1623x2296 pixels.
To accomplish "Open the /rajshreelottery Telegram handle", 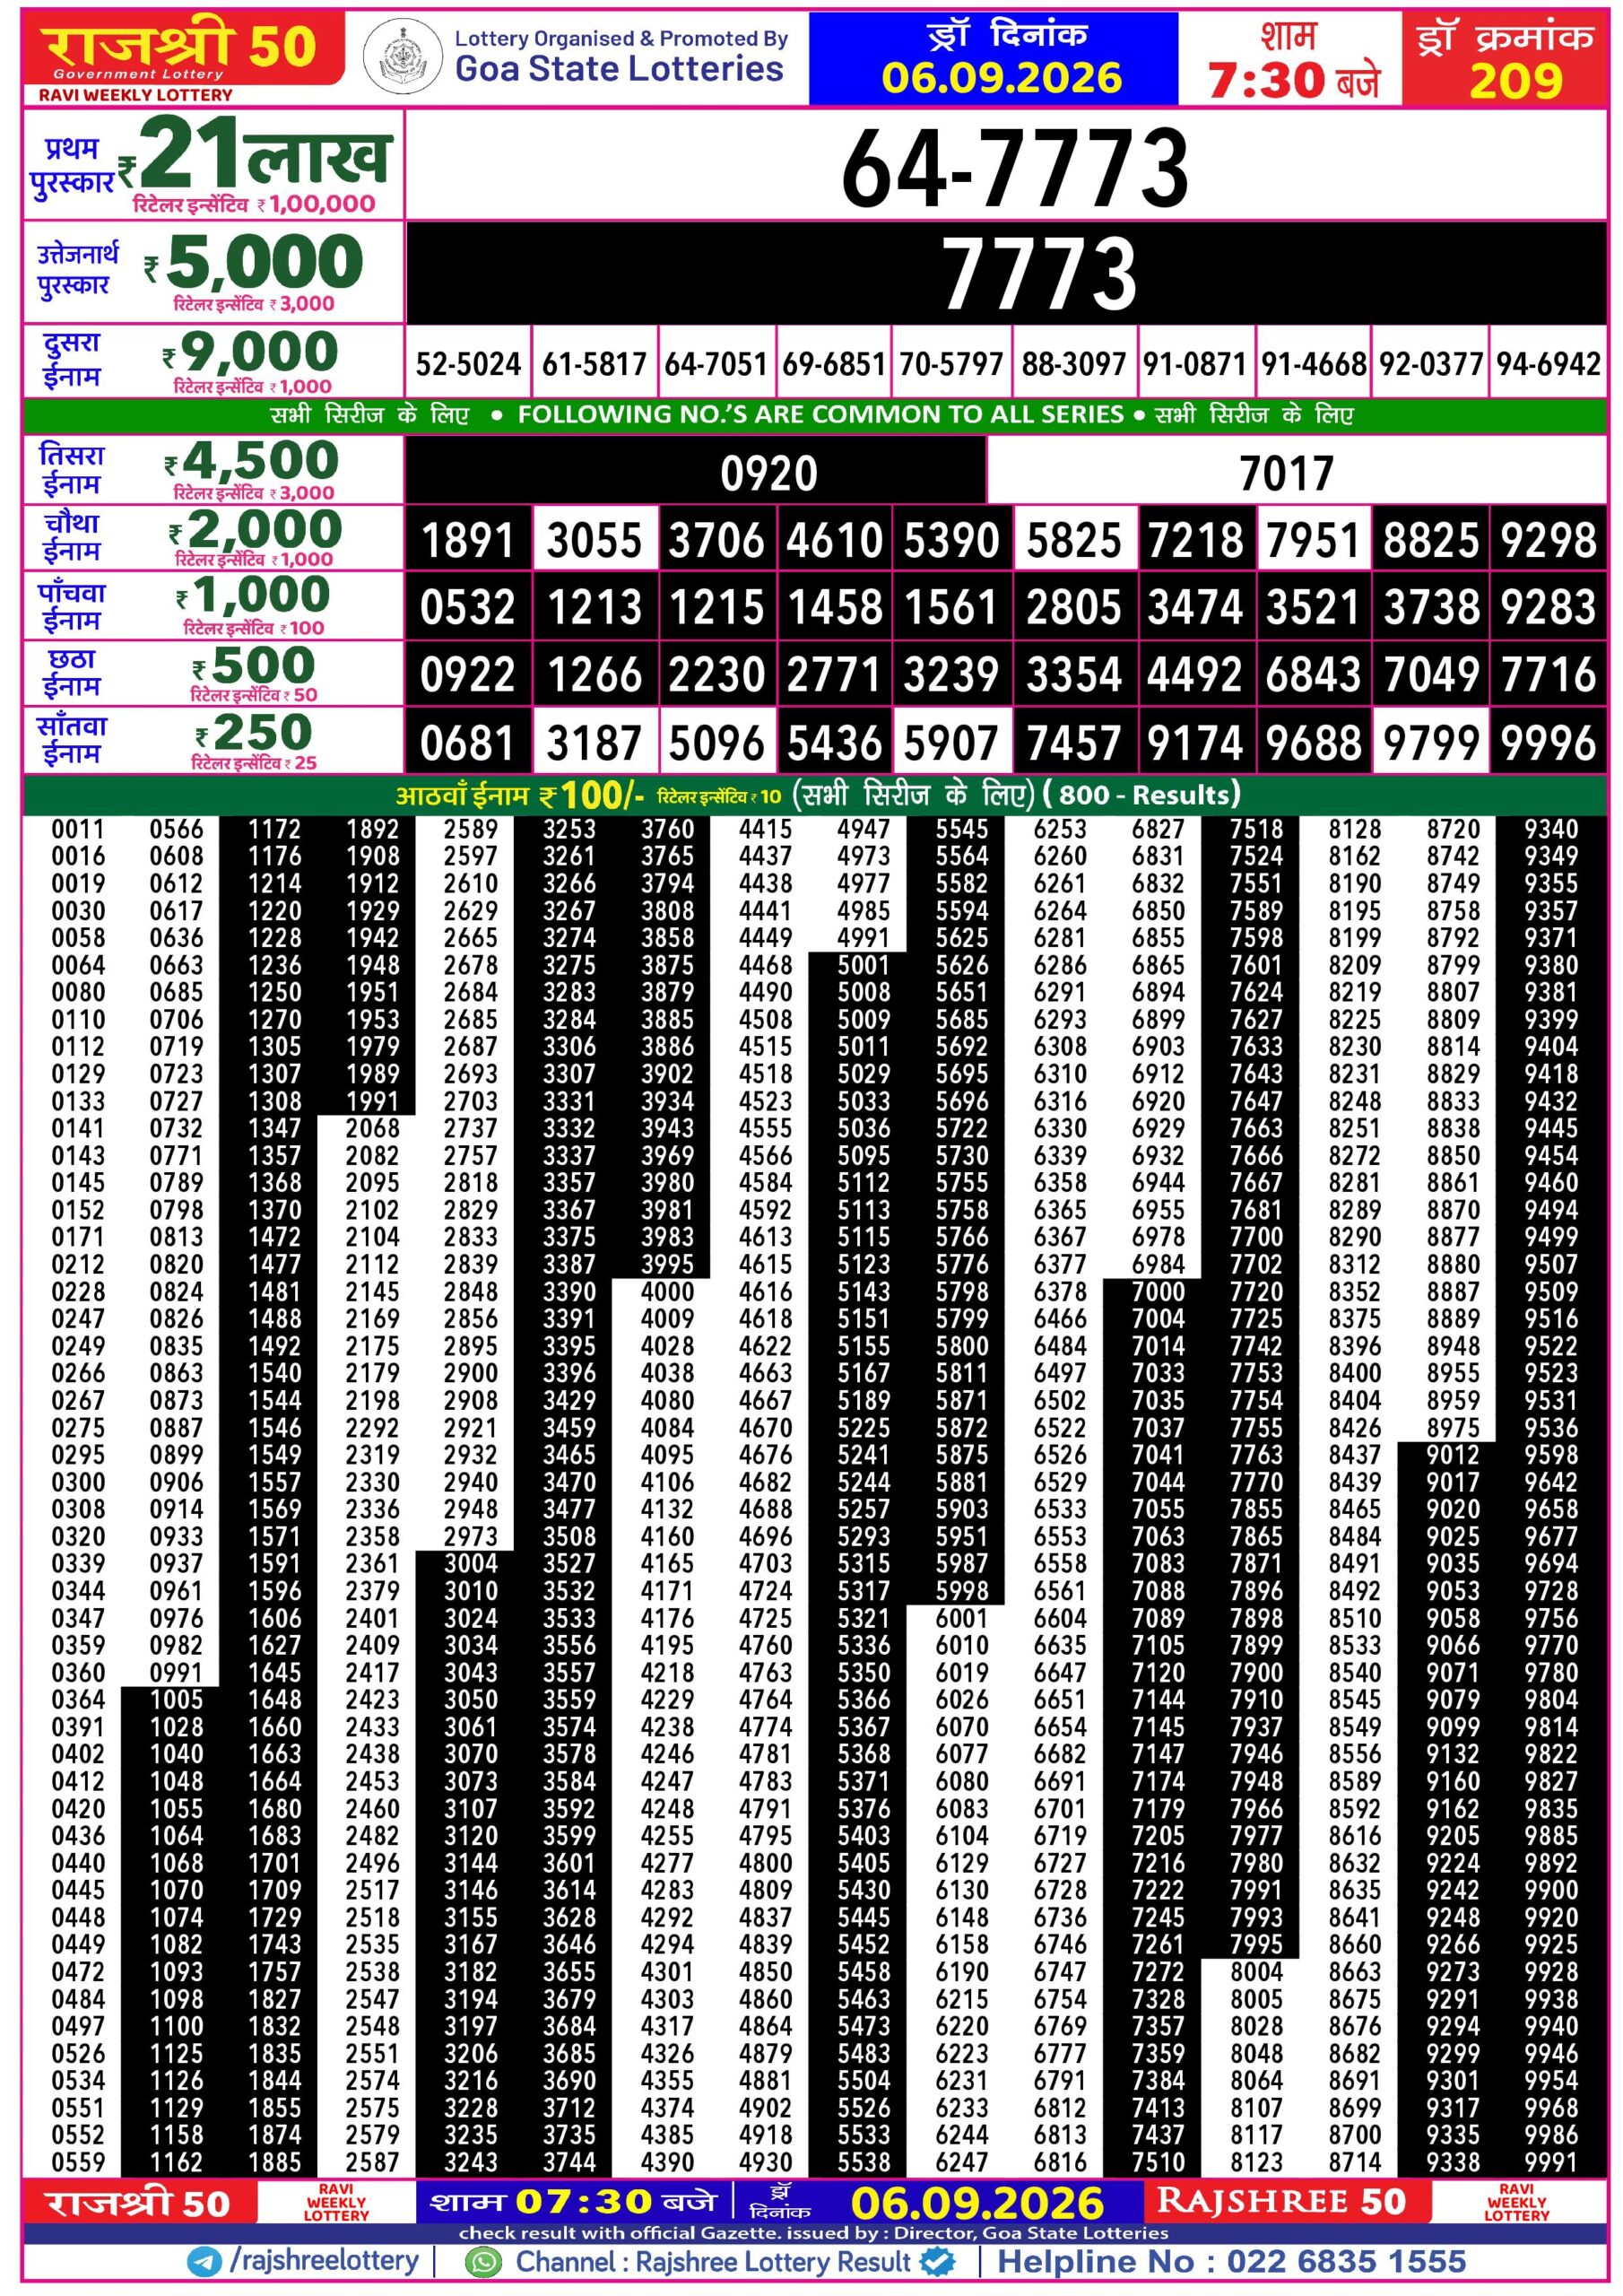I will click(x=324, y=2262).
